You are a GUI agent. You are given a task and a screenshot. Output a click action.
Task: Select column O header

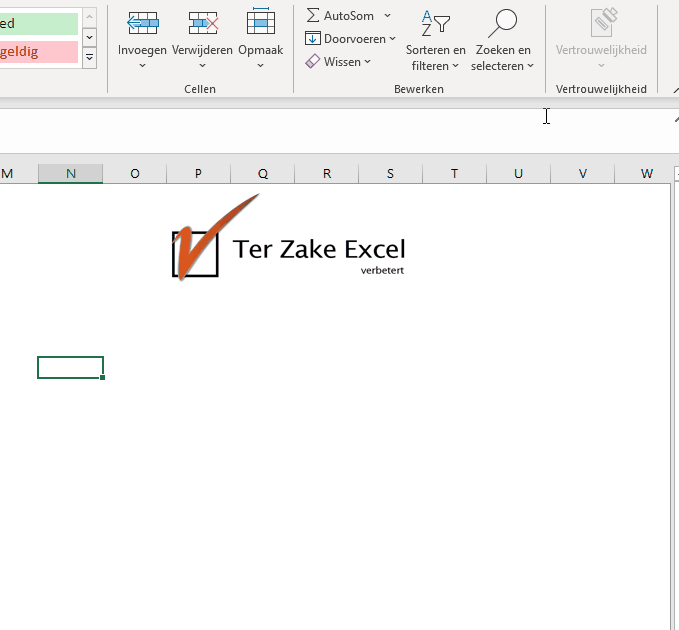(135, 174)
